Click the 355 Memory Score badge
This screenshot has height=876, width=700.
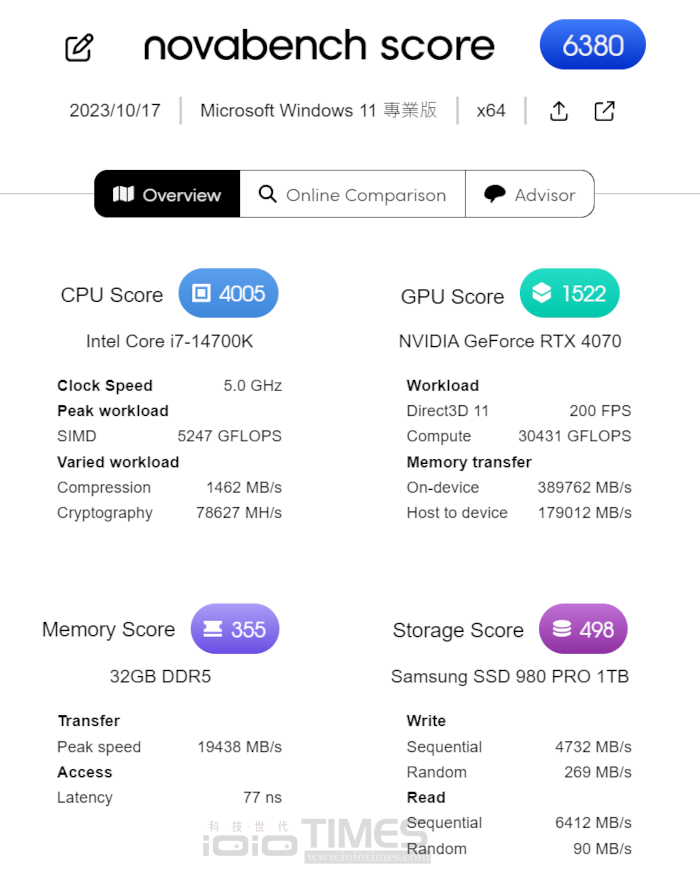point(235,629)
